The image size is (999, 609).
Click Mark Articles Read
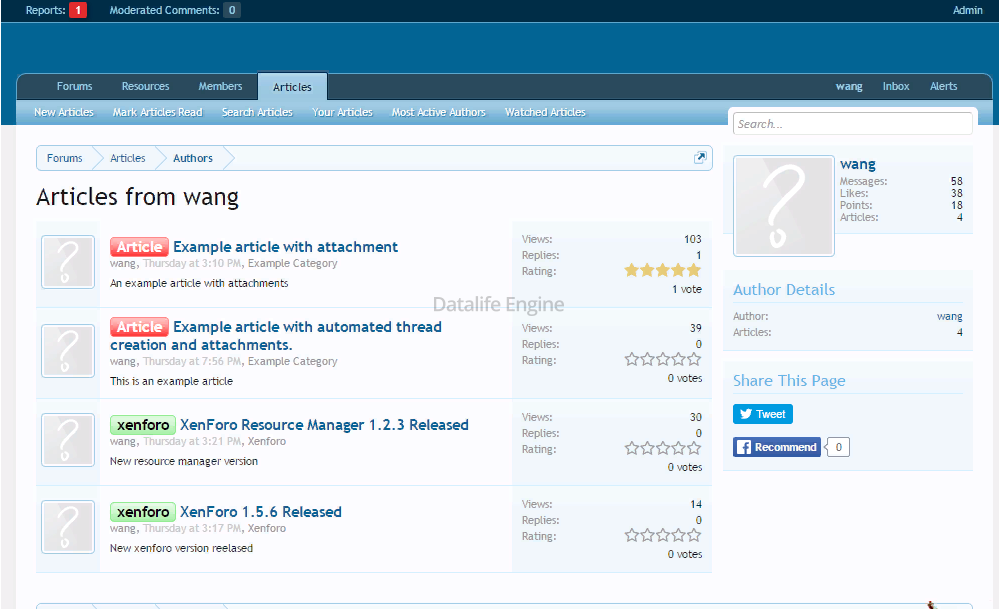tap(157, 112)
